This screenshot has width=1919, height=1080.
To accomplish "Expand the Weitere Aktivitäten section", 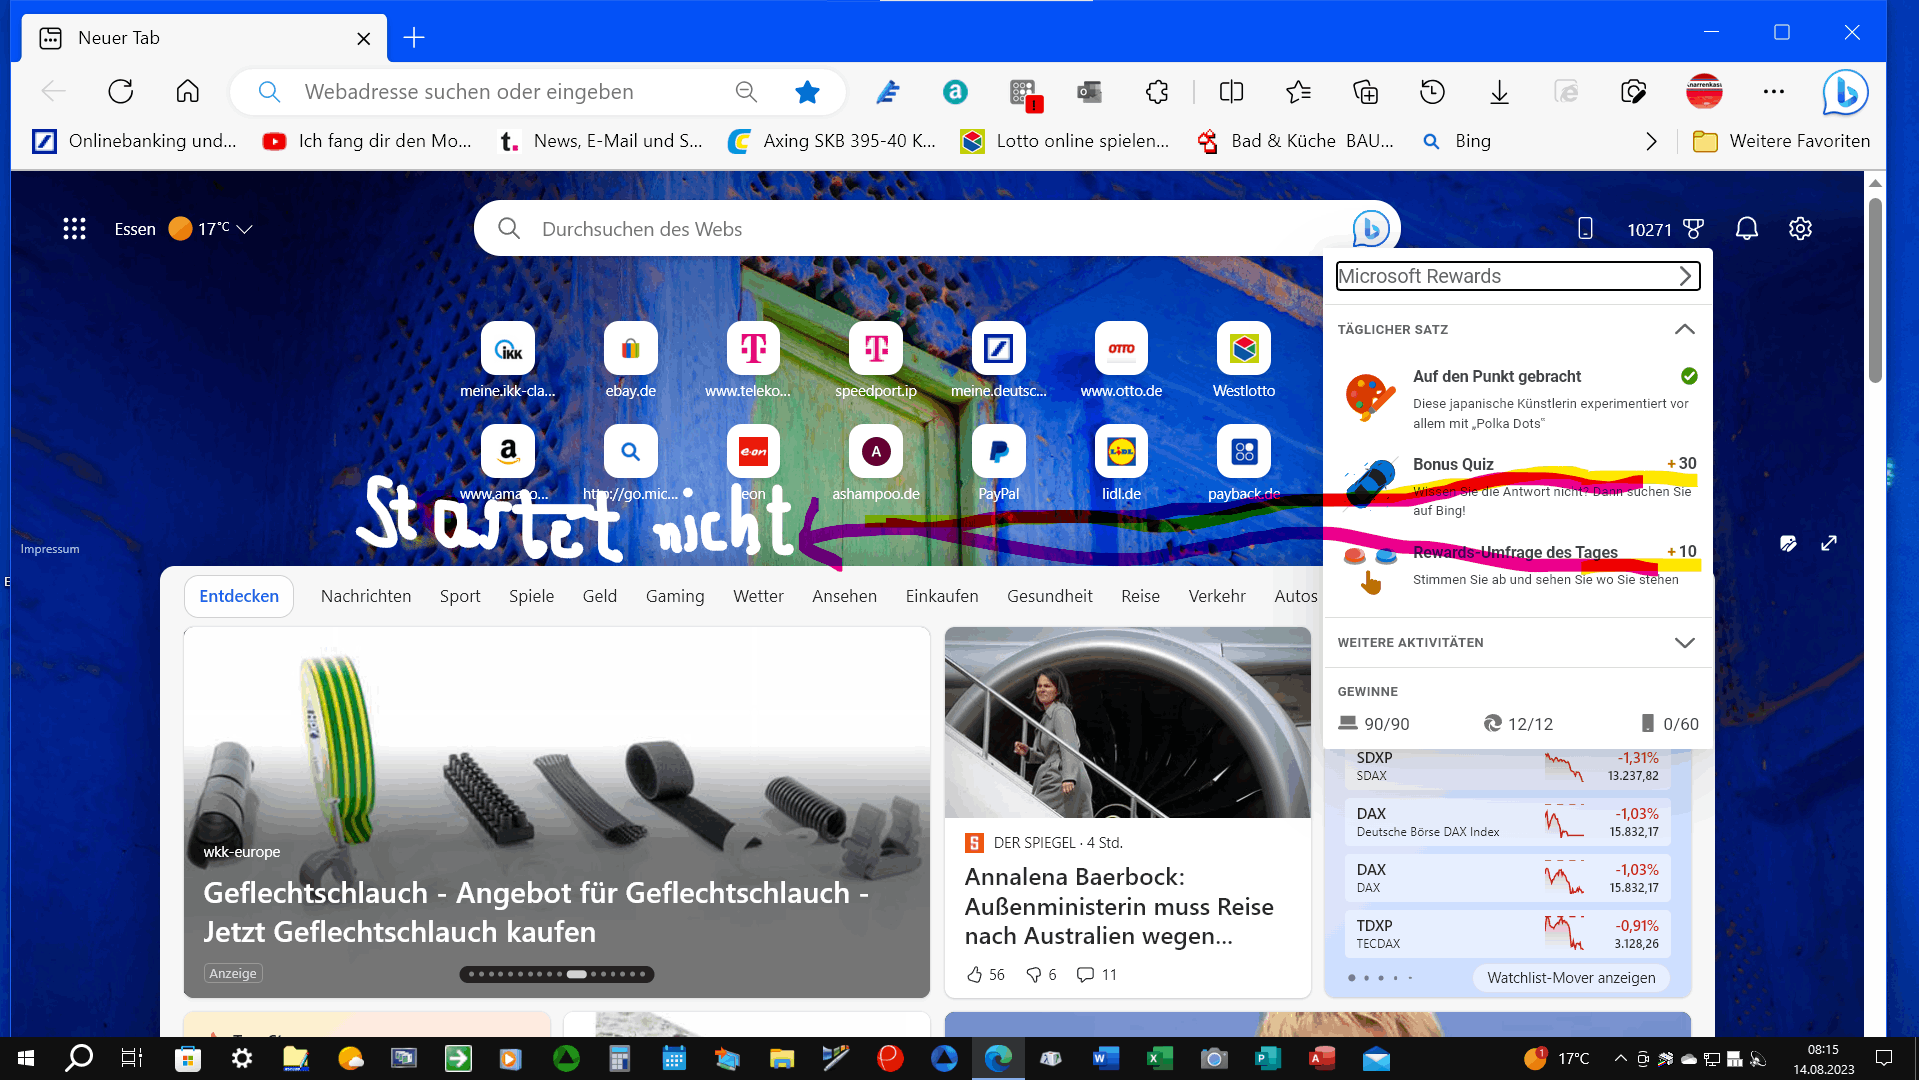I will click(1685, 642).
